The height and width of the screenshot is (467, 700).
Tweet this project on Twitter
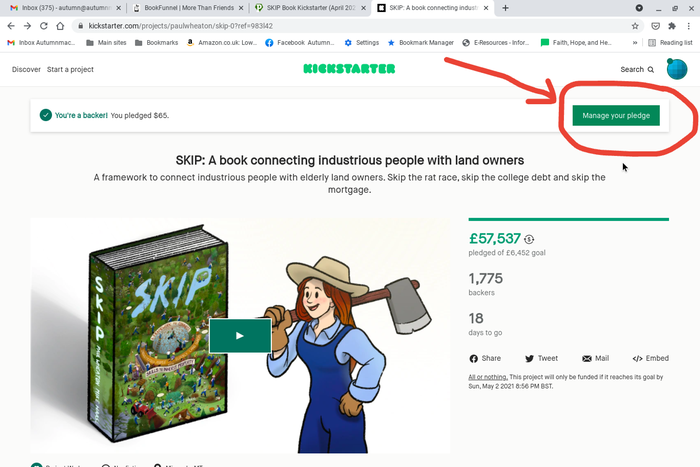(x=541, y=358)
